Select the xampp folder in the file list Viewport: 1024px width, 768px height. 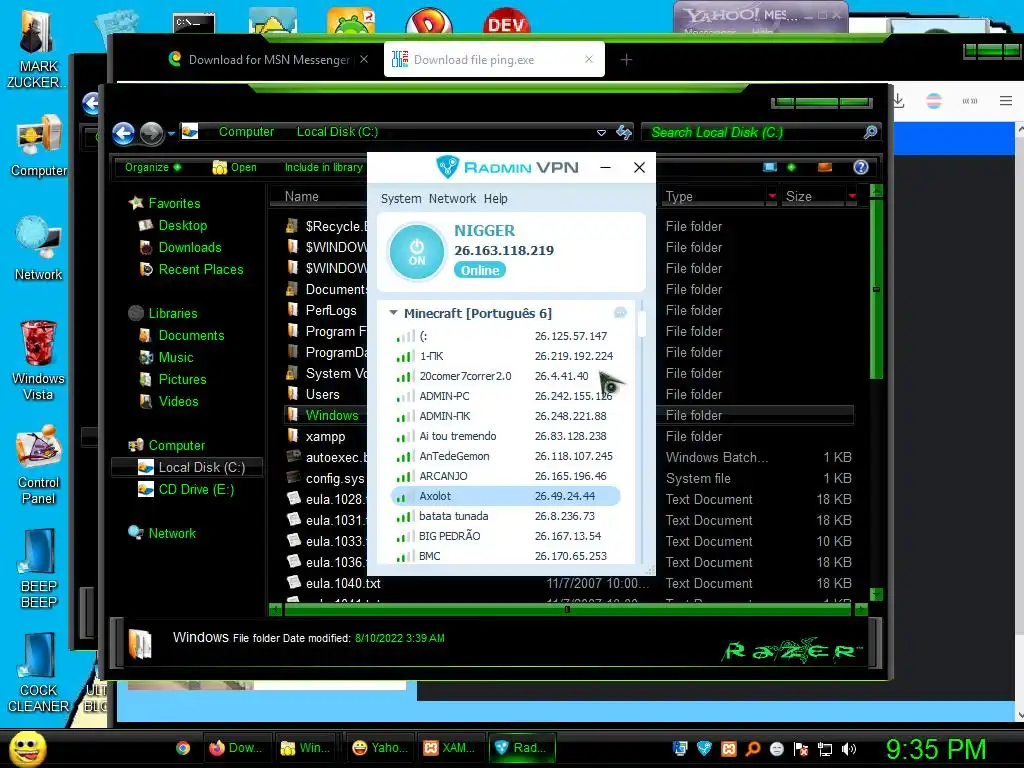pos(325,436)
